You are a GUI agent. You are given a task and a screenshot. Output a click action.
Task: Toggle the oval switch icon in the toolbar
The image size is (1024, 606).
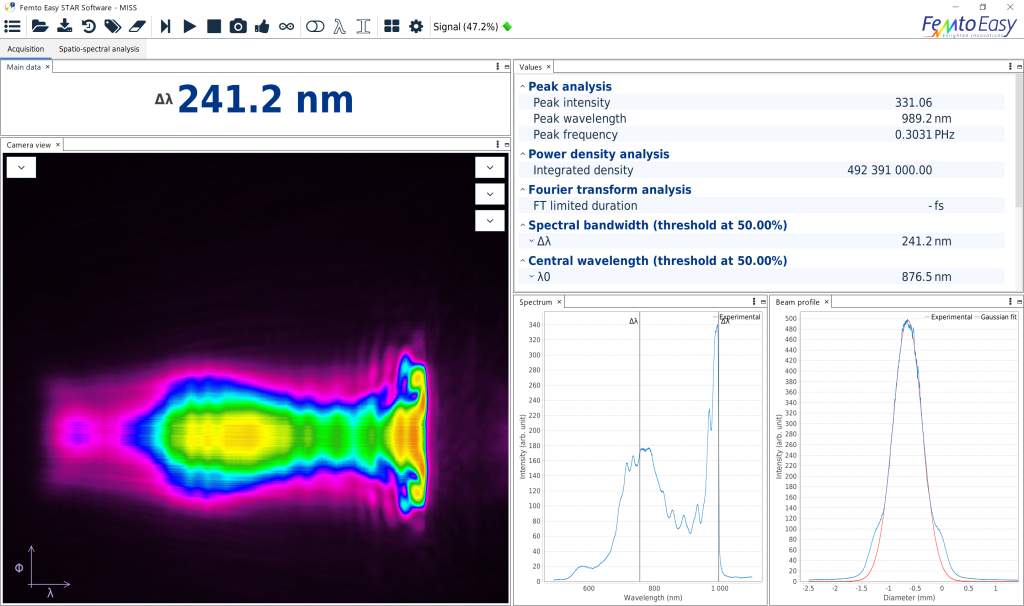(x=314, y=26)
